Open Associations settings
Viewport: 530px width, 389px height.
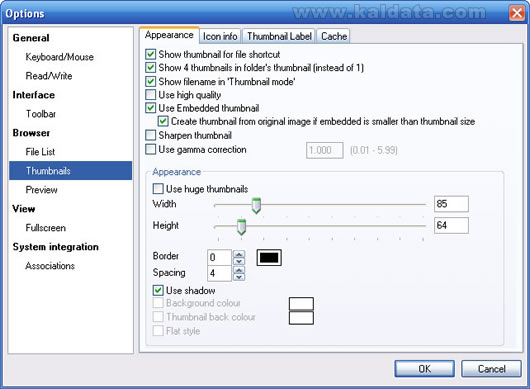pos(50,266)
